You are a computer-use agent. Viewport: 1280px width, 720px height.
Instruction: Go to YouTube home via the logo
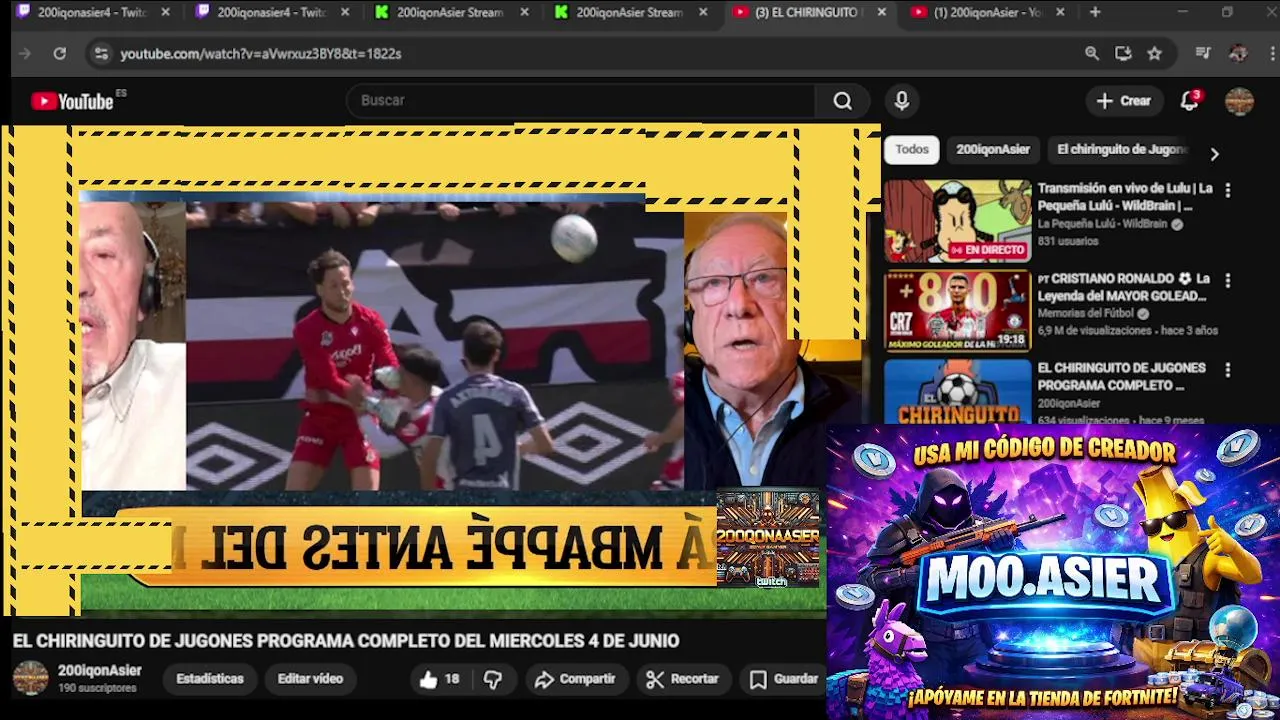pos(72,101)
